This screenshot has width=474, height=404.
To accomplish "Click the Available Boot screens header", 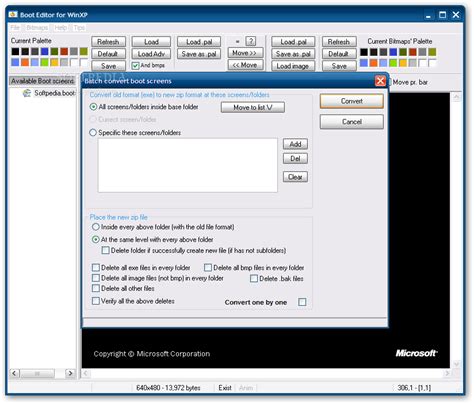I will pos(42,81).
